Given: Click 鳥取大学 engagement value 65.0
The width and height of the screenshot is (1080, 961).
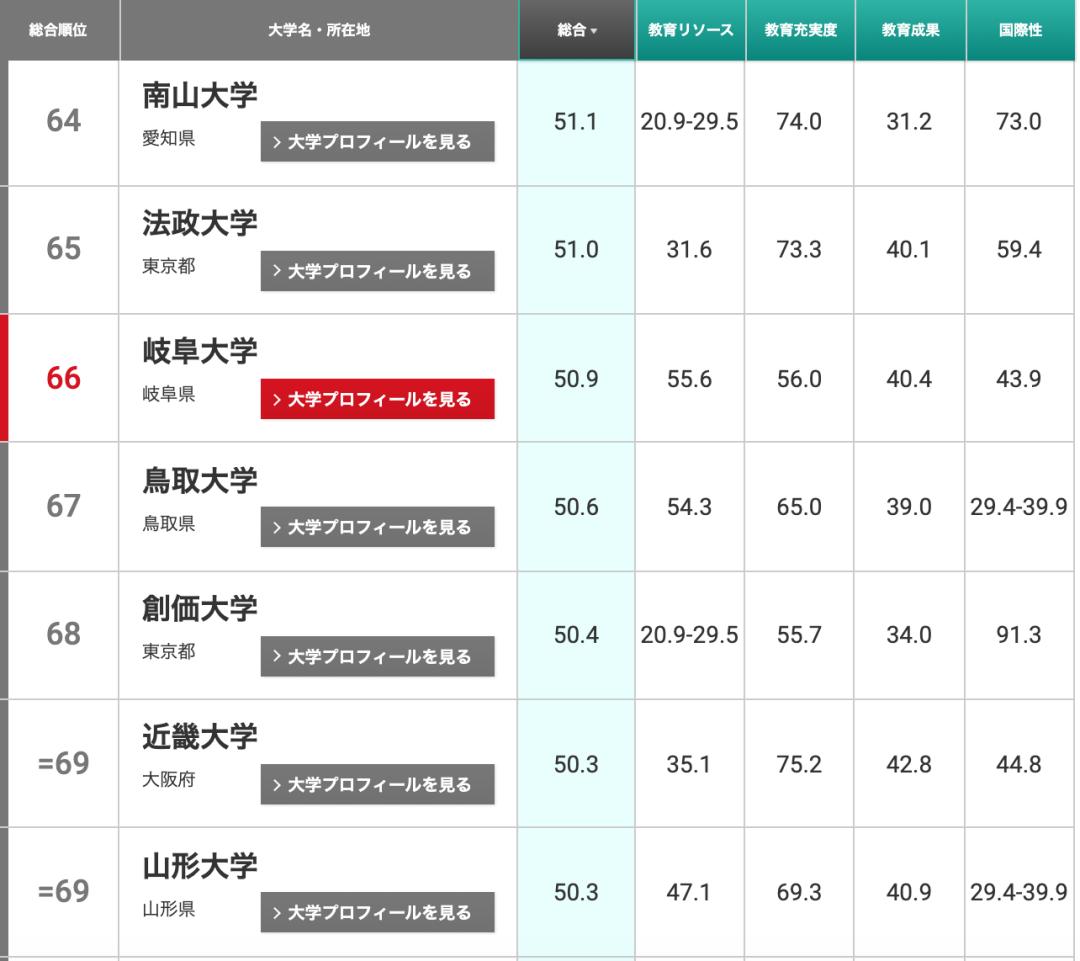Looking at the screenshot, I should (799, 507).
